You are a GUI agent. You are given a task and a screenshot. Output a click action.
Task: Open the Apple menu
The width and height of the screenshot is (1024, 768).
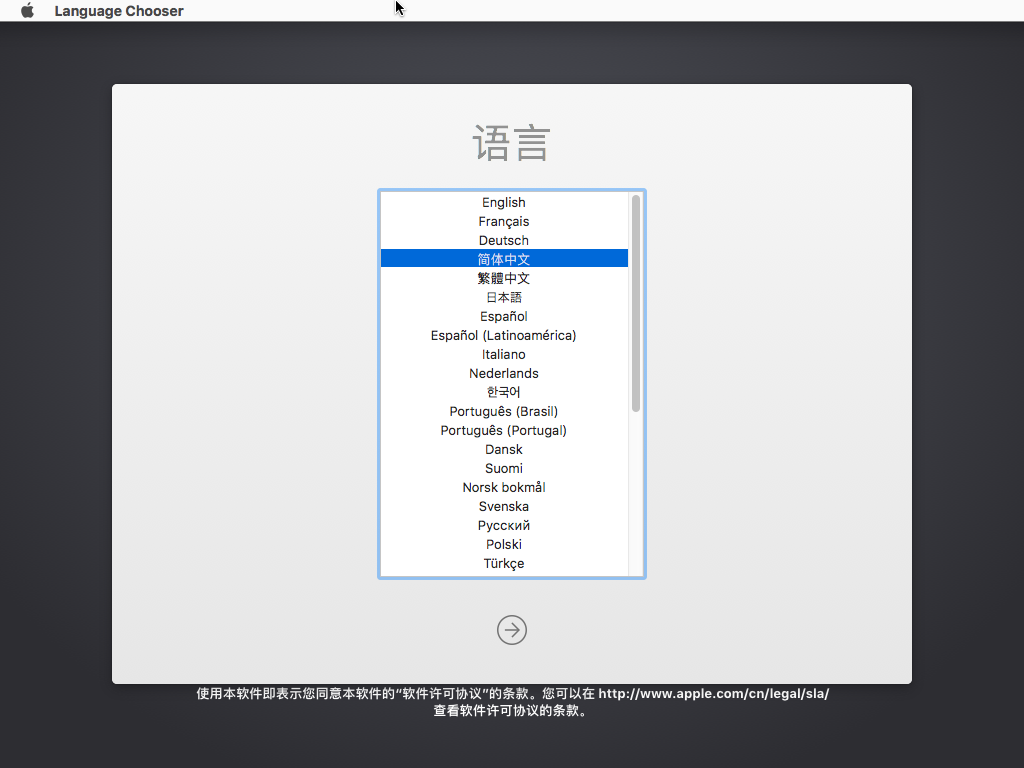27,11
